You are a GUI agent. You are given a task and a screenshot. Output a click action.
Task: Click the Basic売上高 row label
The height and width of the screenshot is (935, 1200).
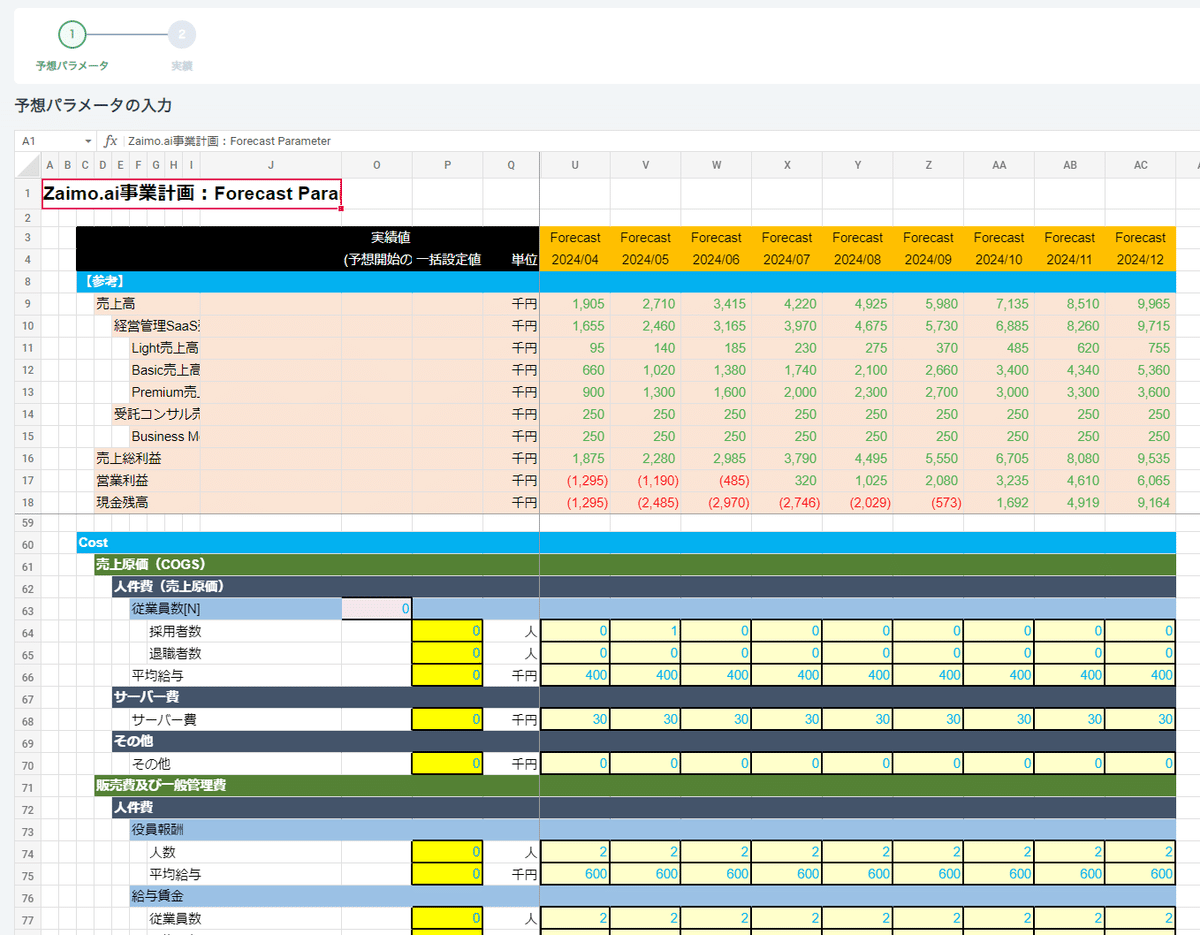[x=165, y=370]
